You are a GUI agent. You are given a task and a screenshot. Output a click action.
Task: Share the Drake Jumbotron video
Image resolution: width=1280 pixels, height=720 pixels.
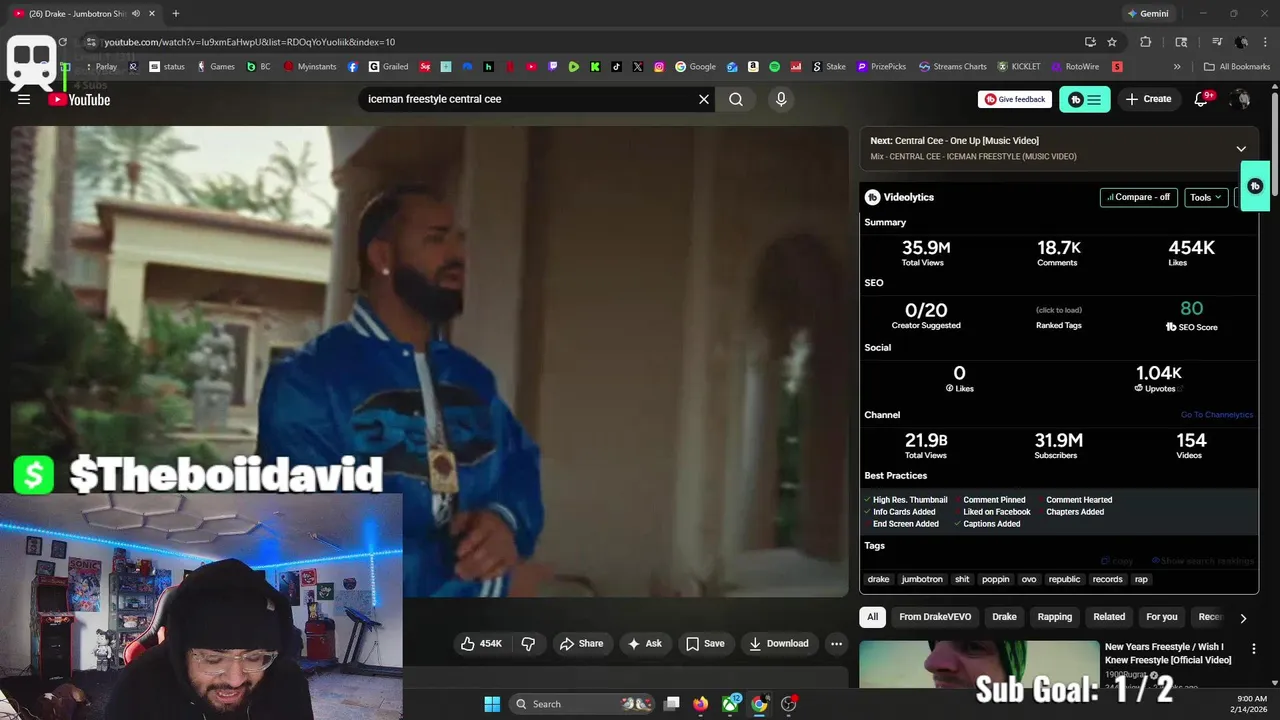point(581,643)
